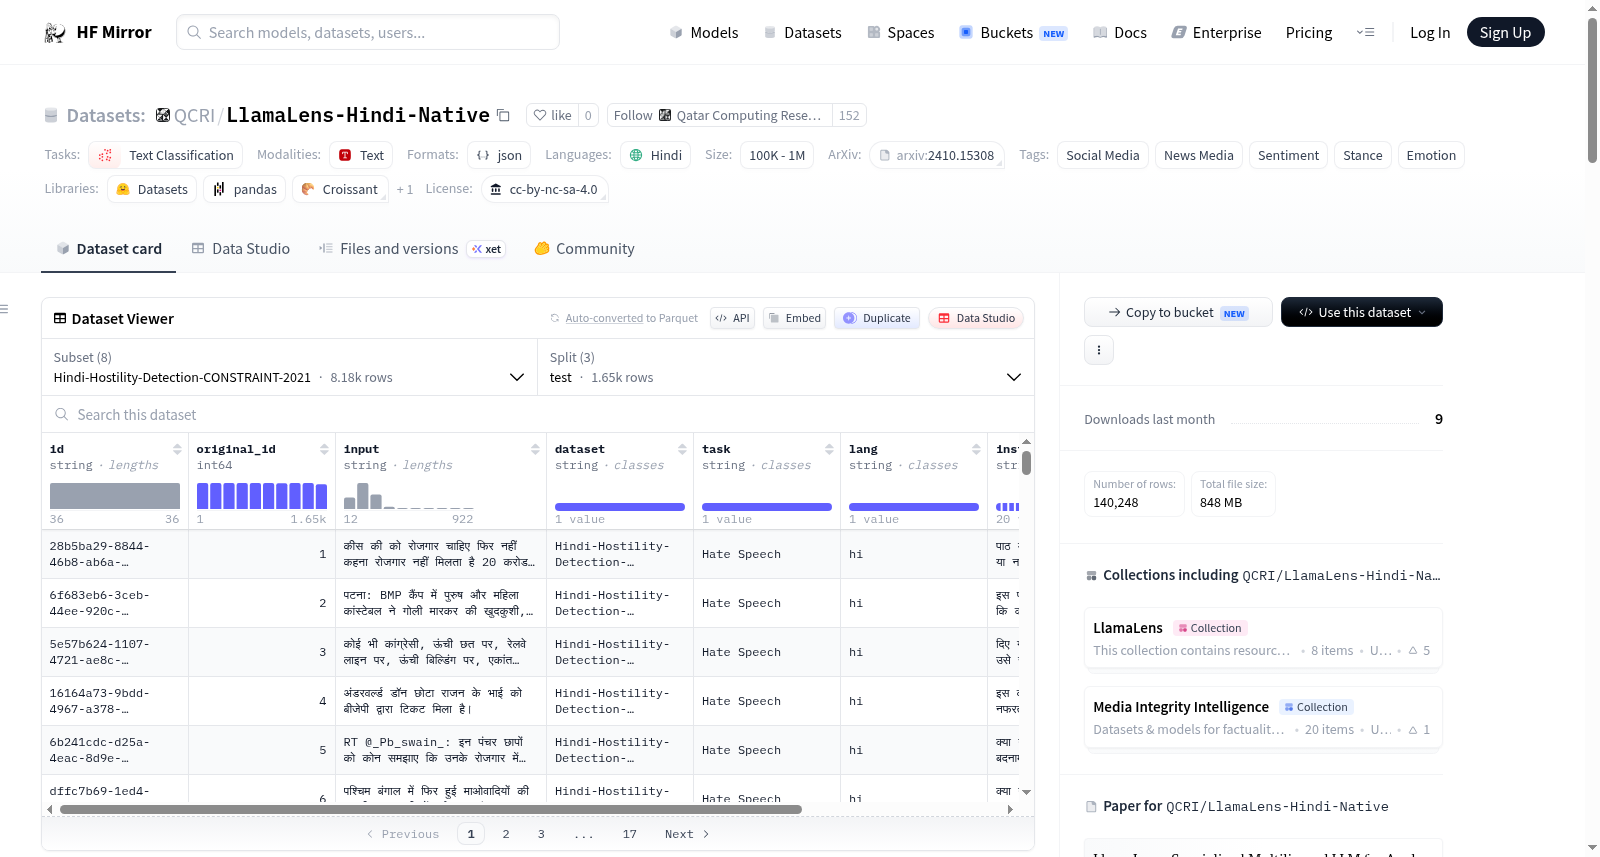Copy dataset name with the copy icon
This screenshot has height=857, width=1600.
[504, 116]
